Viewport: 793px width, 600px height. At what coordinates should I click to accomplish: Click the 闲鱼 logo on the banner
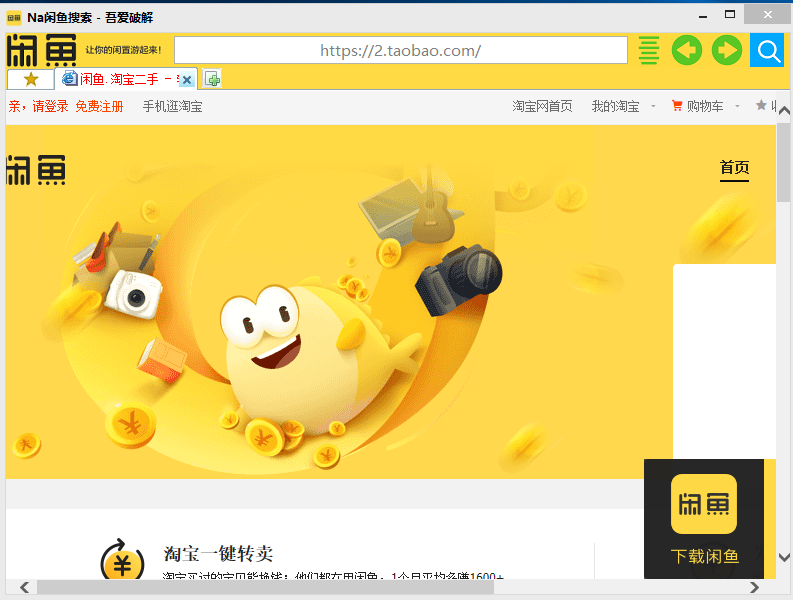pyautogui.click(x=36, y=170)
